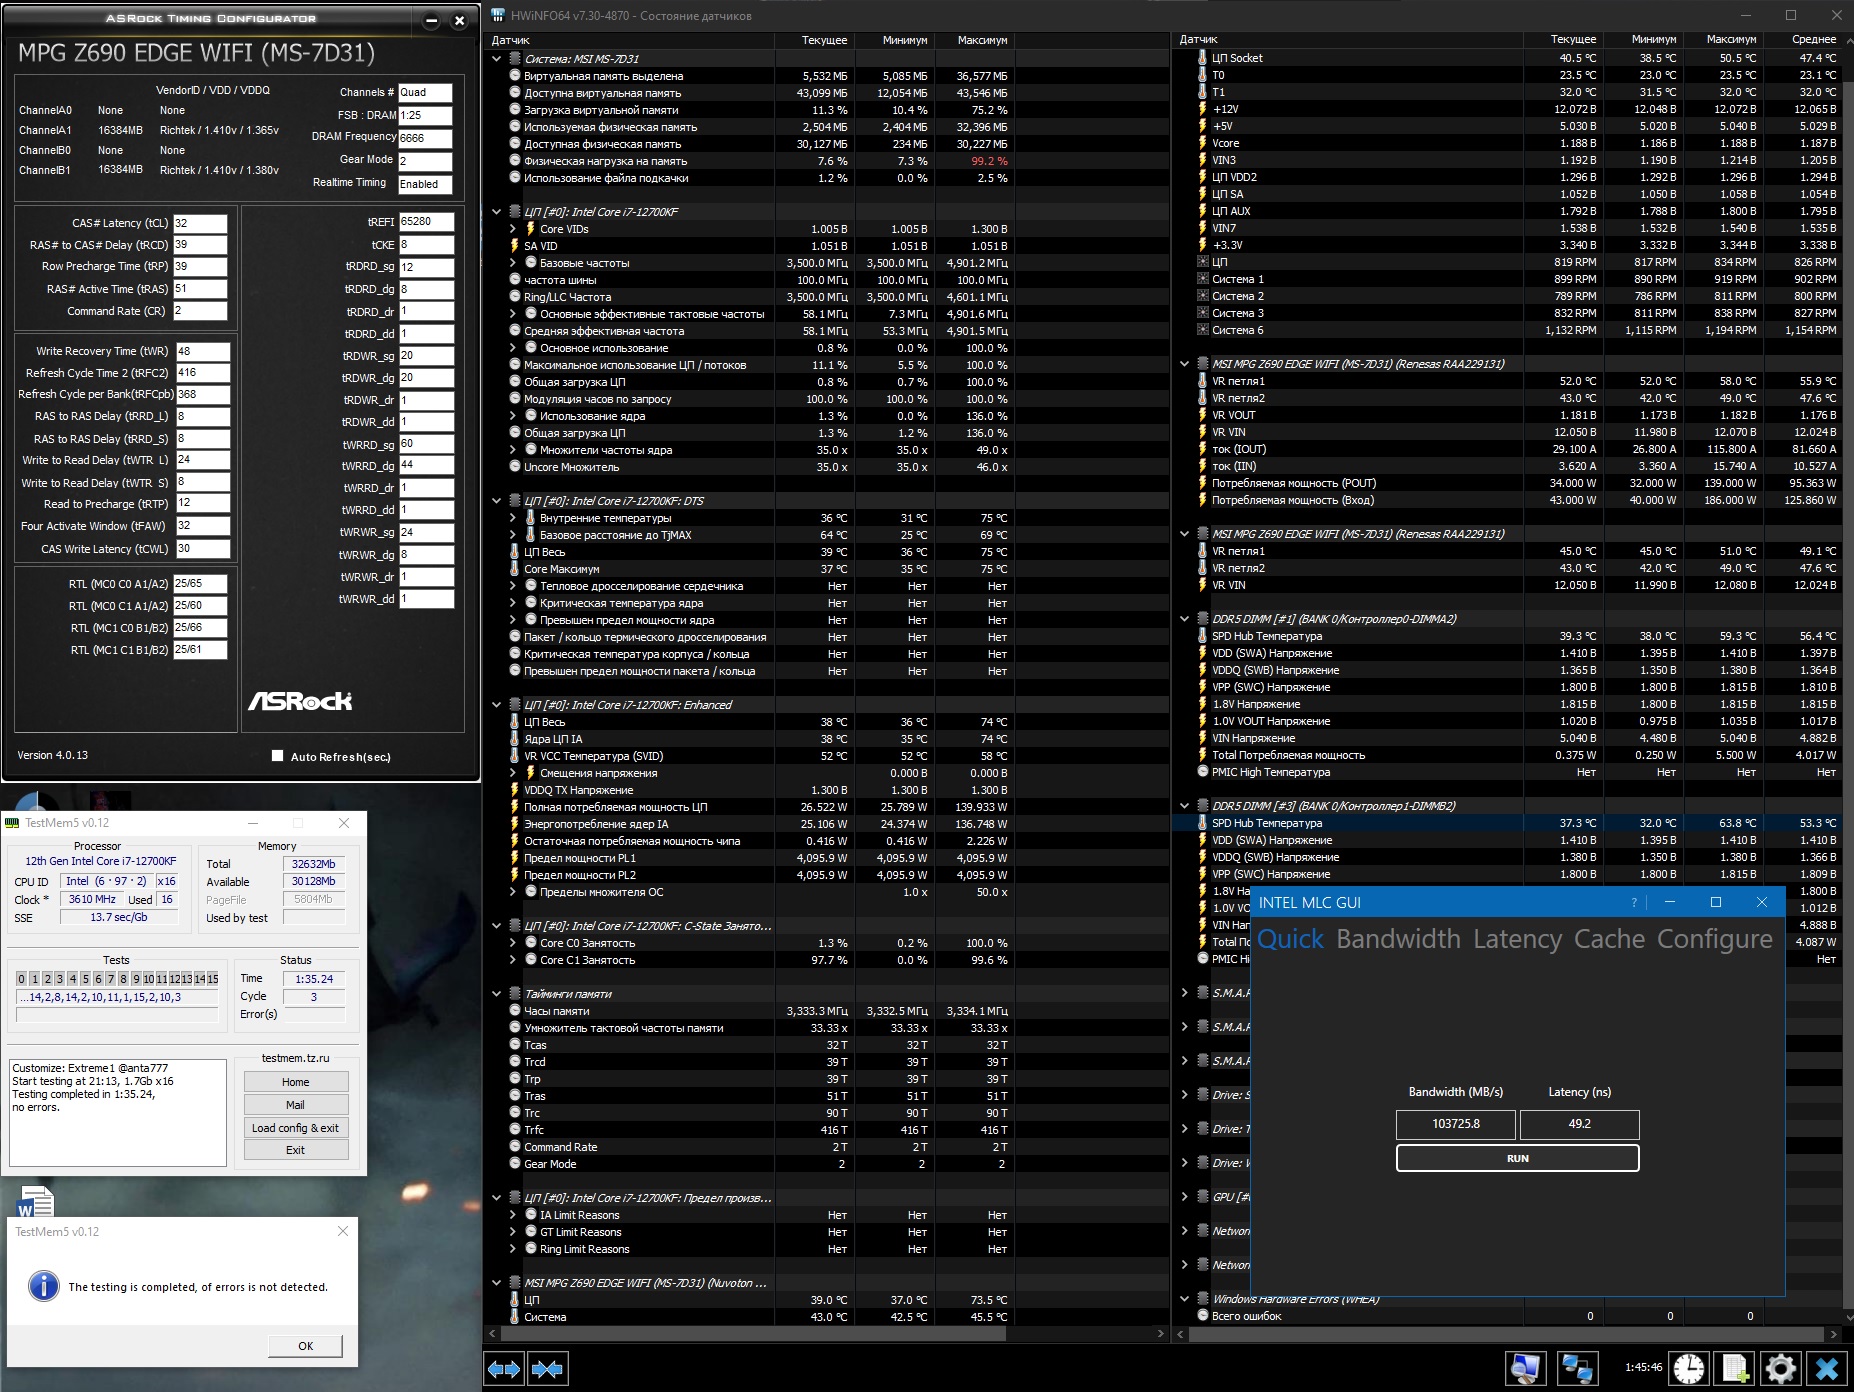Expand the Пределы множителя OC row

[x=513, y=892]
